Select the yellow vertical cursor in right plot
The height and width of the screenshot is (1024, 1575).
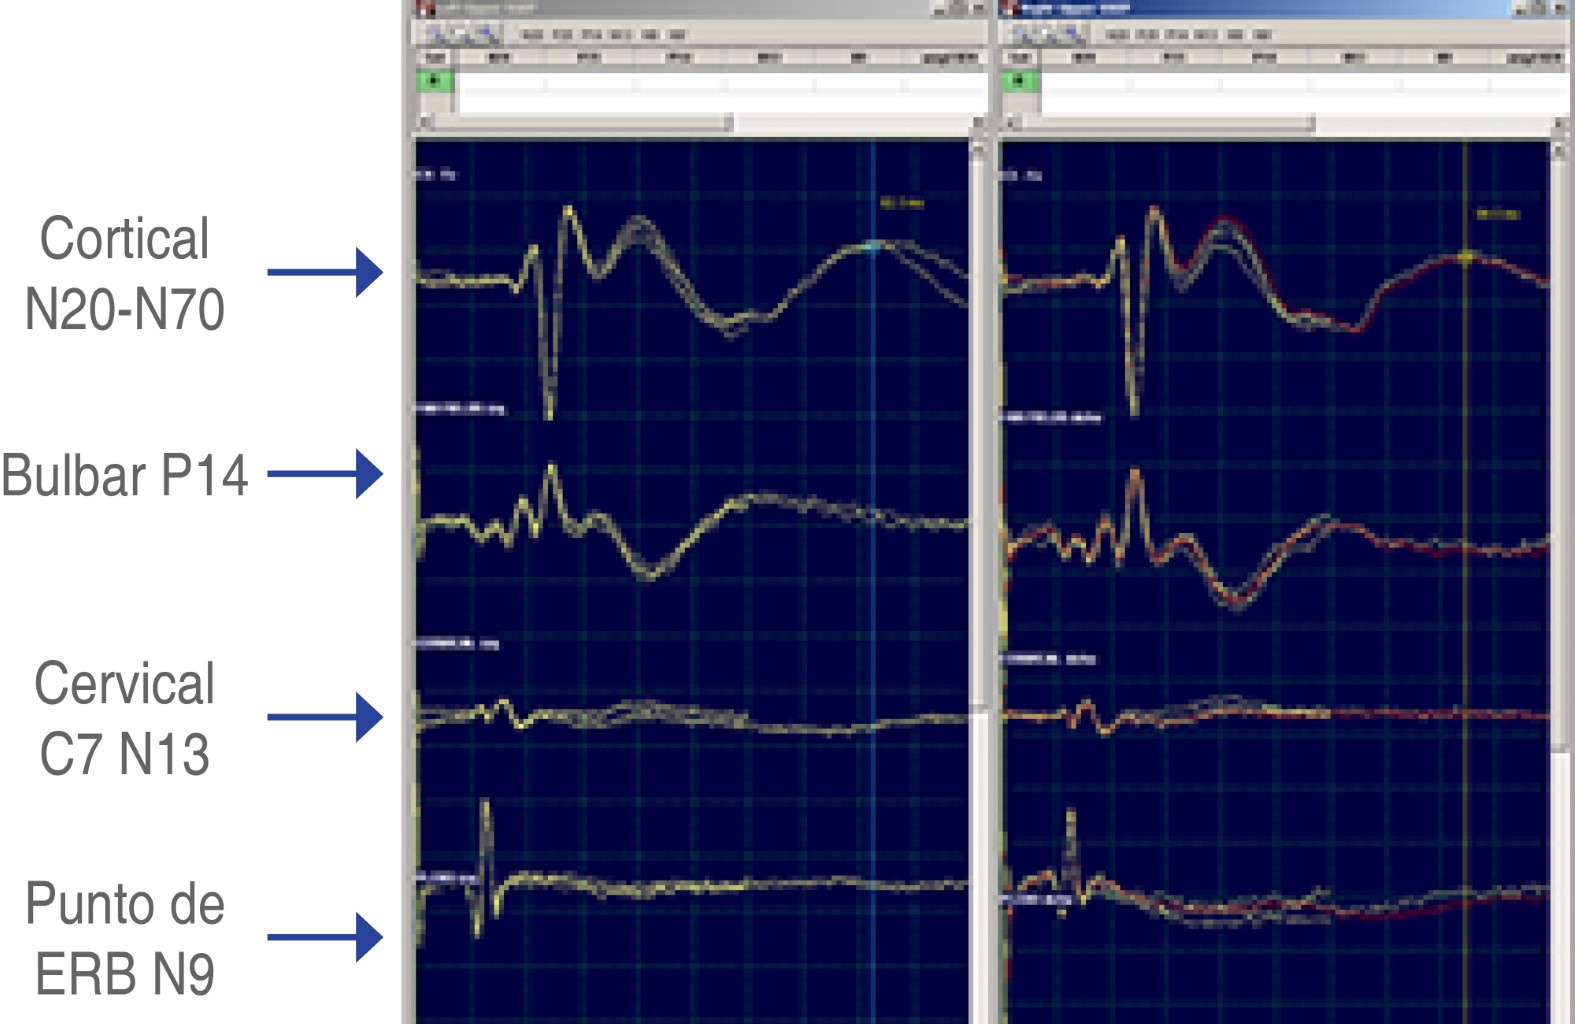tap(1465, 600)
